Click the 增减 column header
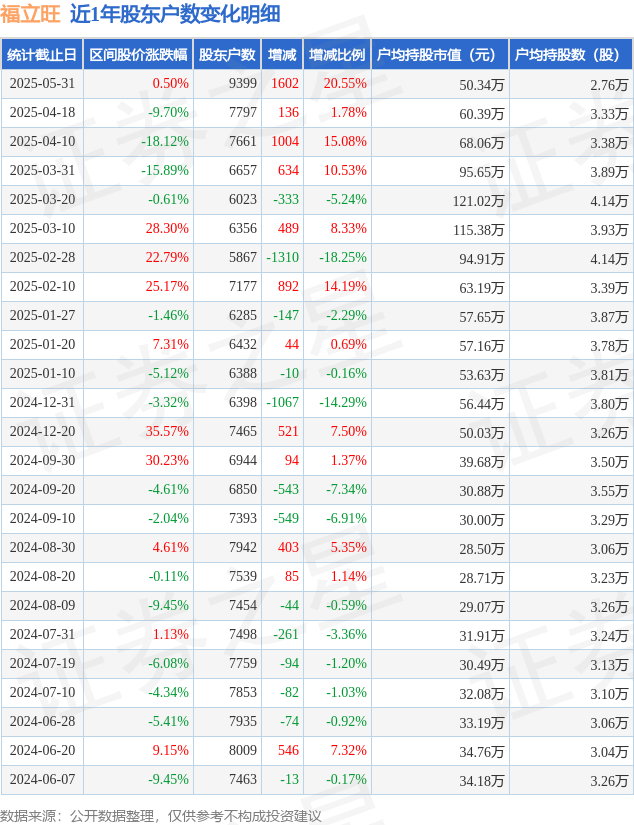Image resolution: width=634 pixels, height=825 pixels. pyautogui.click(x=282, y=55)
